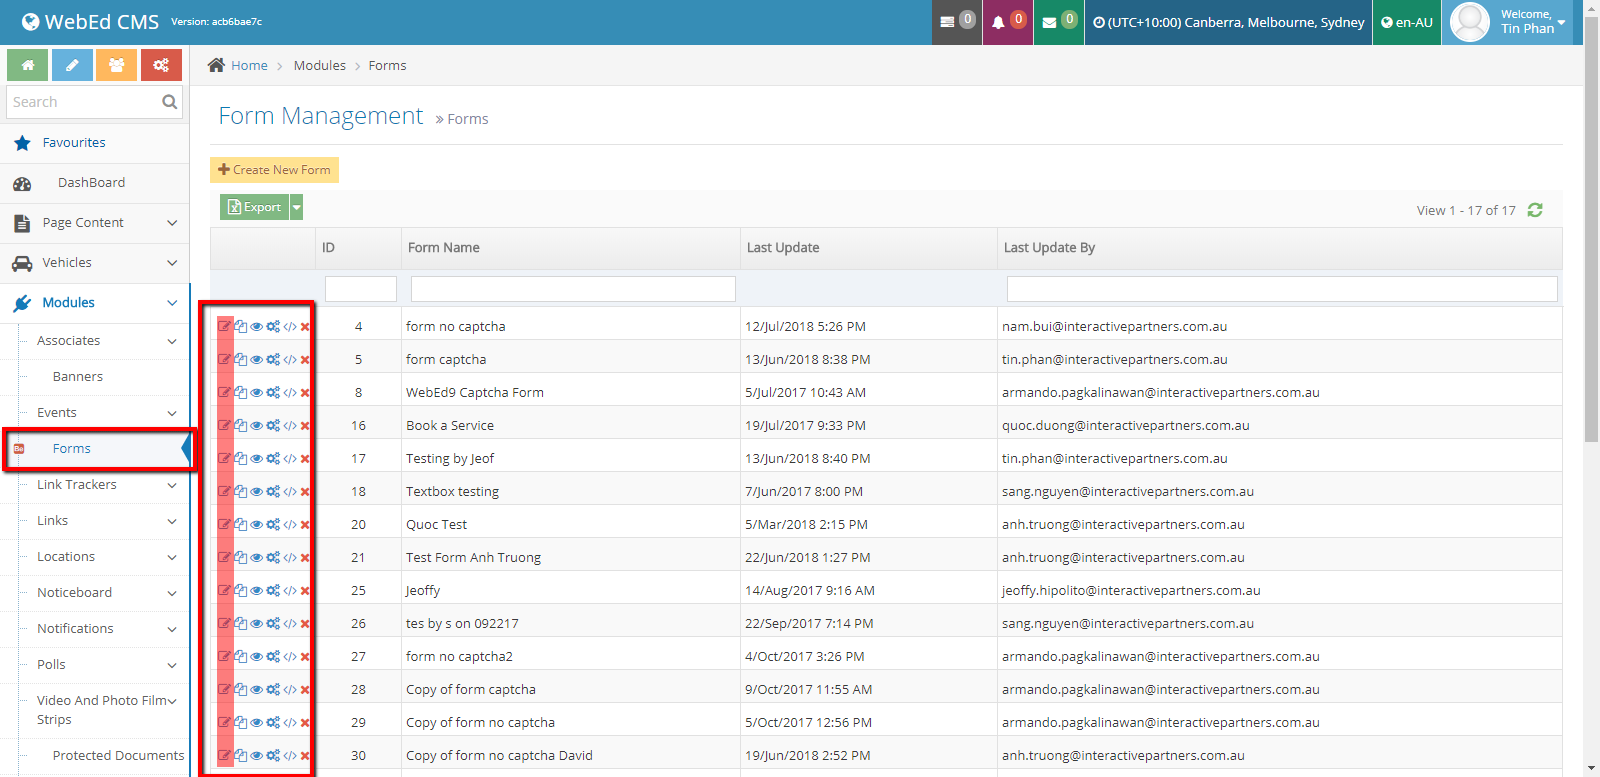
Task: Open DashBoard from the sidebar
Action: (x=91, y=183)
